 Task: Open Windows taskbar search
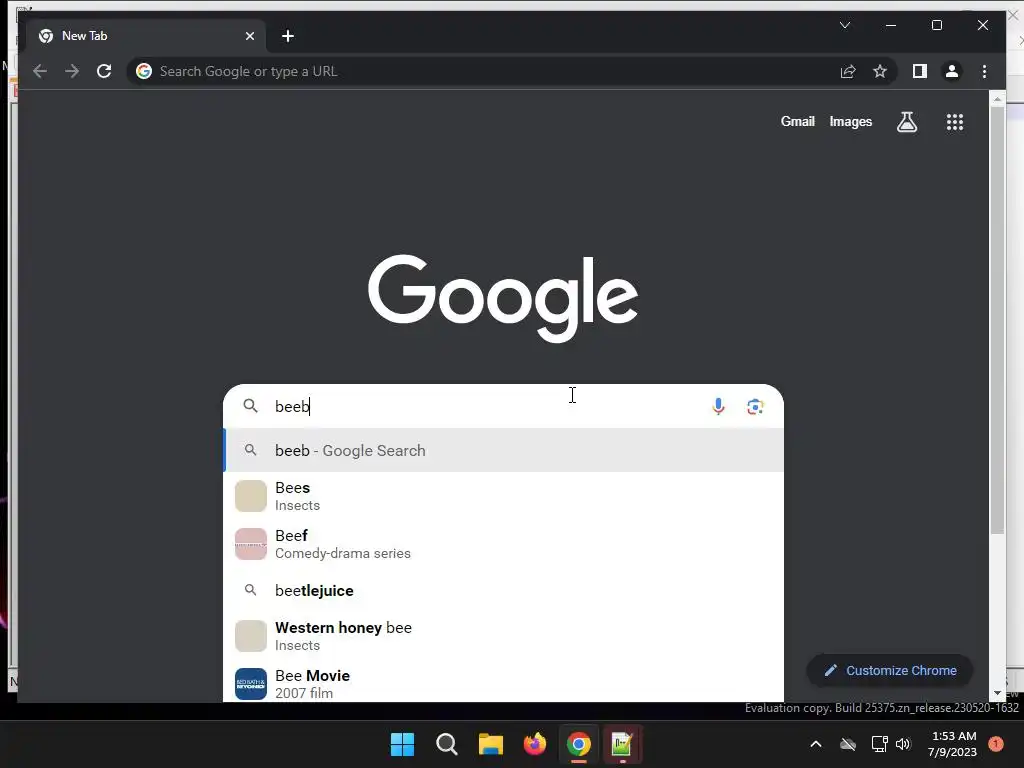(447, 744)
